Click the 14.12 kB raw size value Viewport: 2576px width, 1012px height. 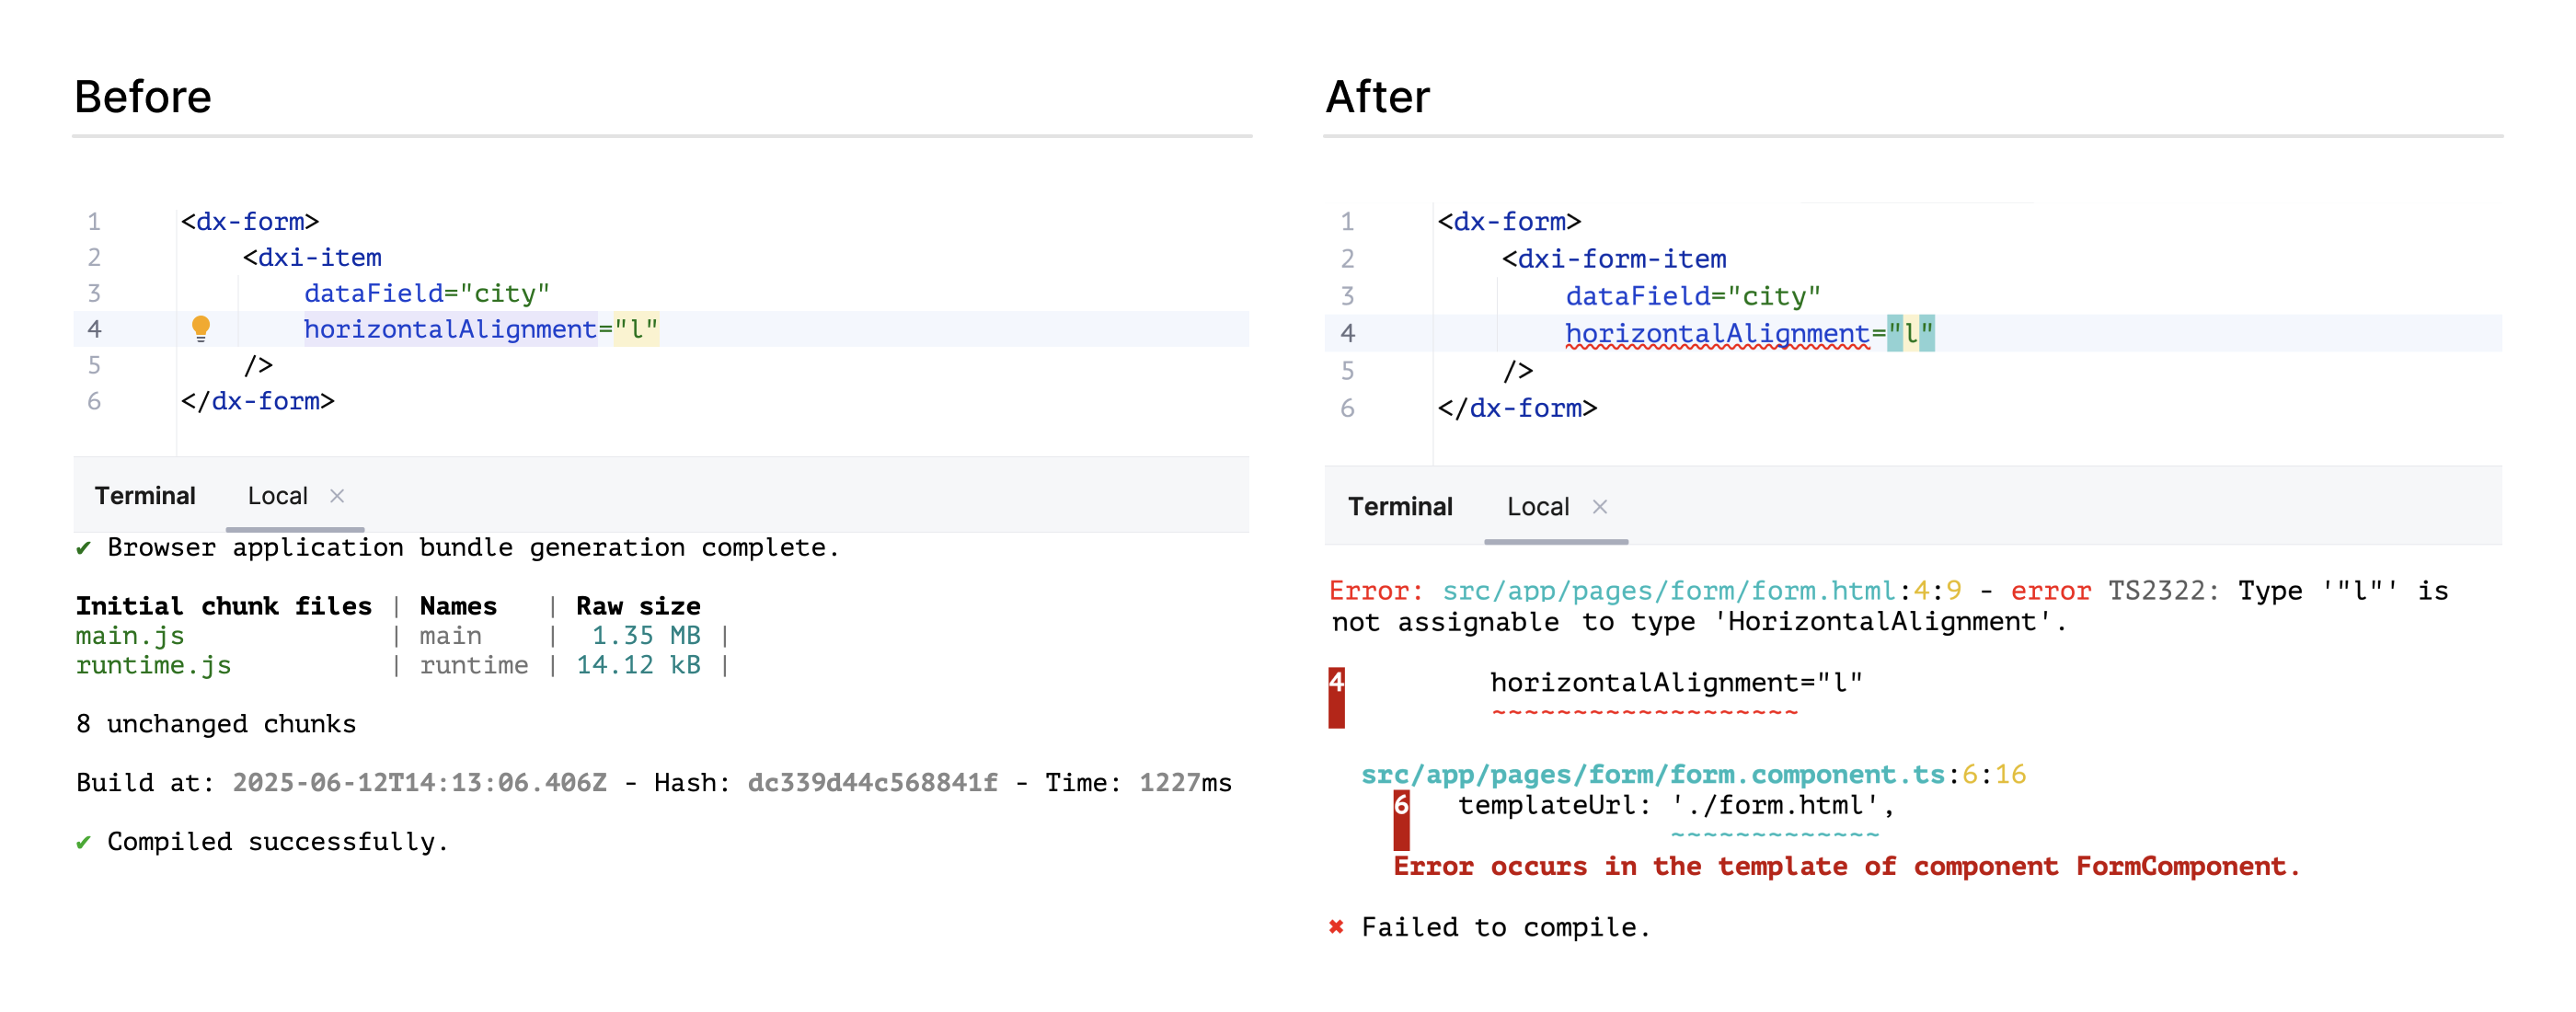pyautogui.click(x=638, y=665)
